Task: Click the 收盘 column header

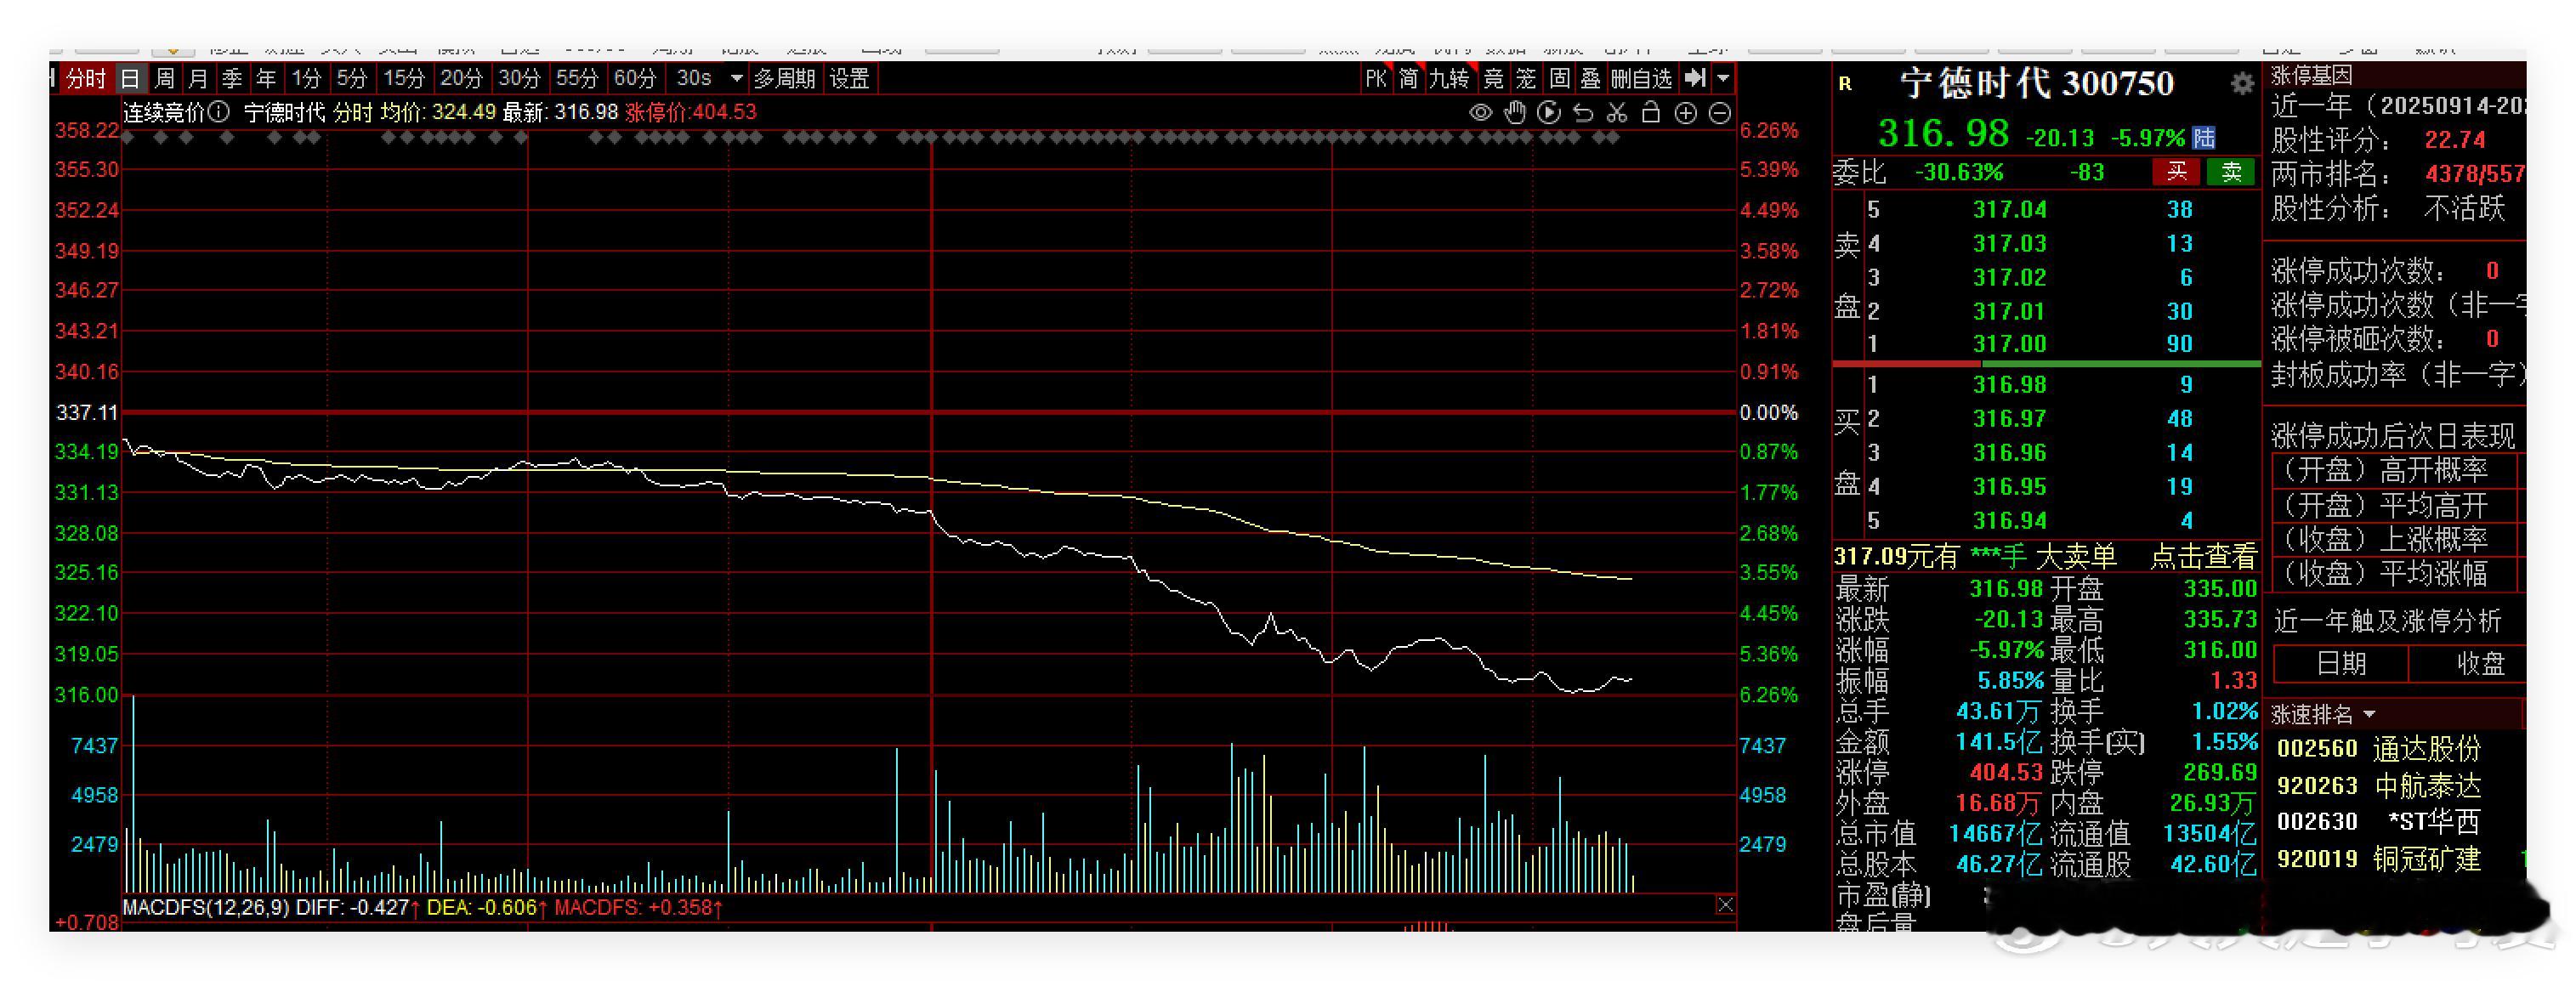Action: [x=2480, y=664]
